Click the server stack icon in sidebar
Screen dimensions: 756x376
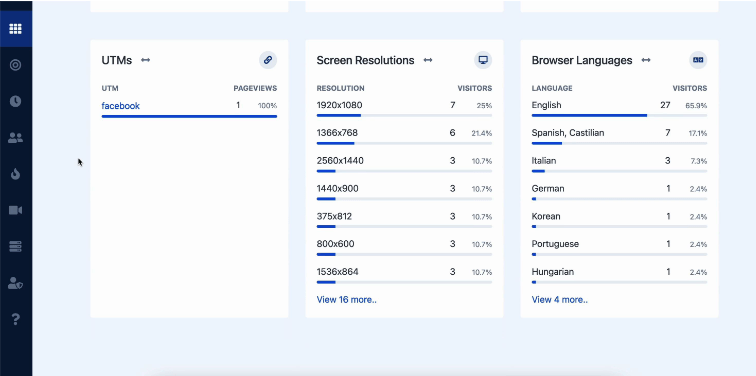pyautogui.click(x=15, y=246)
